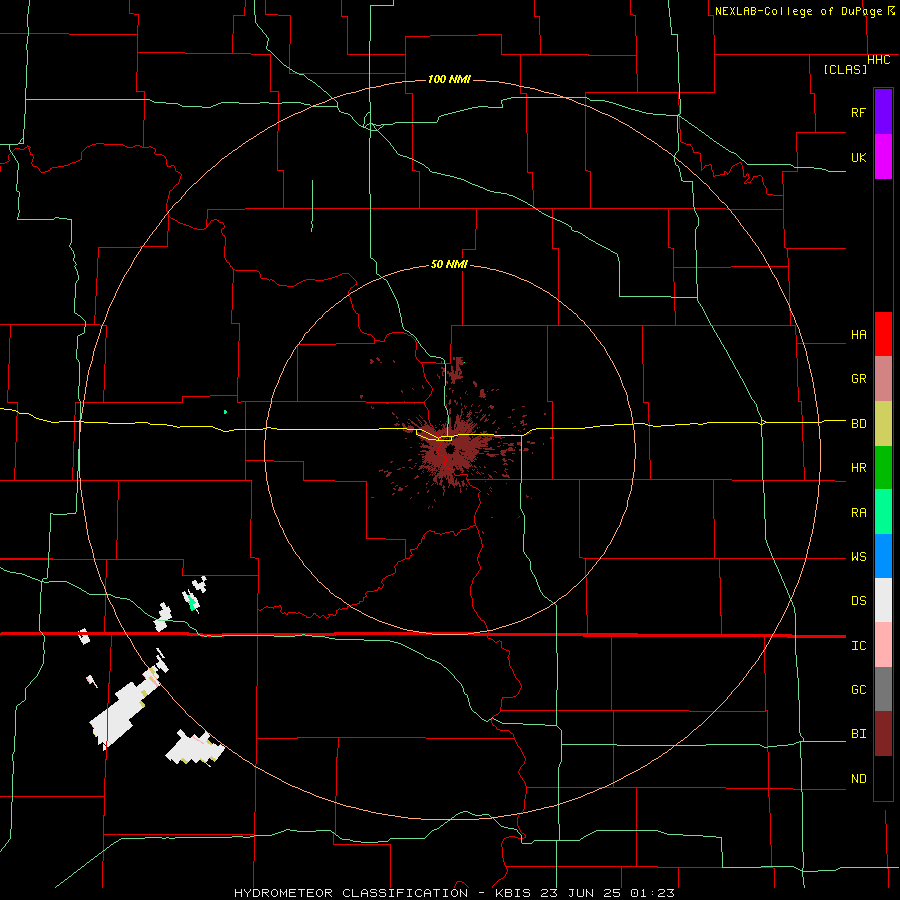Click the HYDROMETEOR CLASSIFICATION title text
This screenshot has height=900, width=900.
[x=350, y=893]
